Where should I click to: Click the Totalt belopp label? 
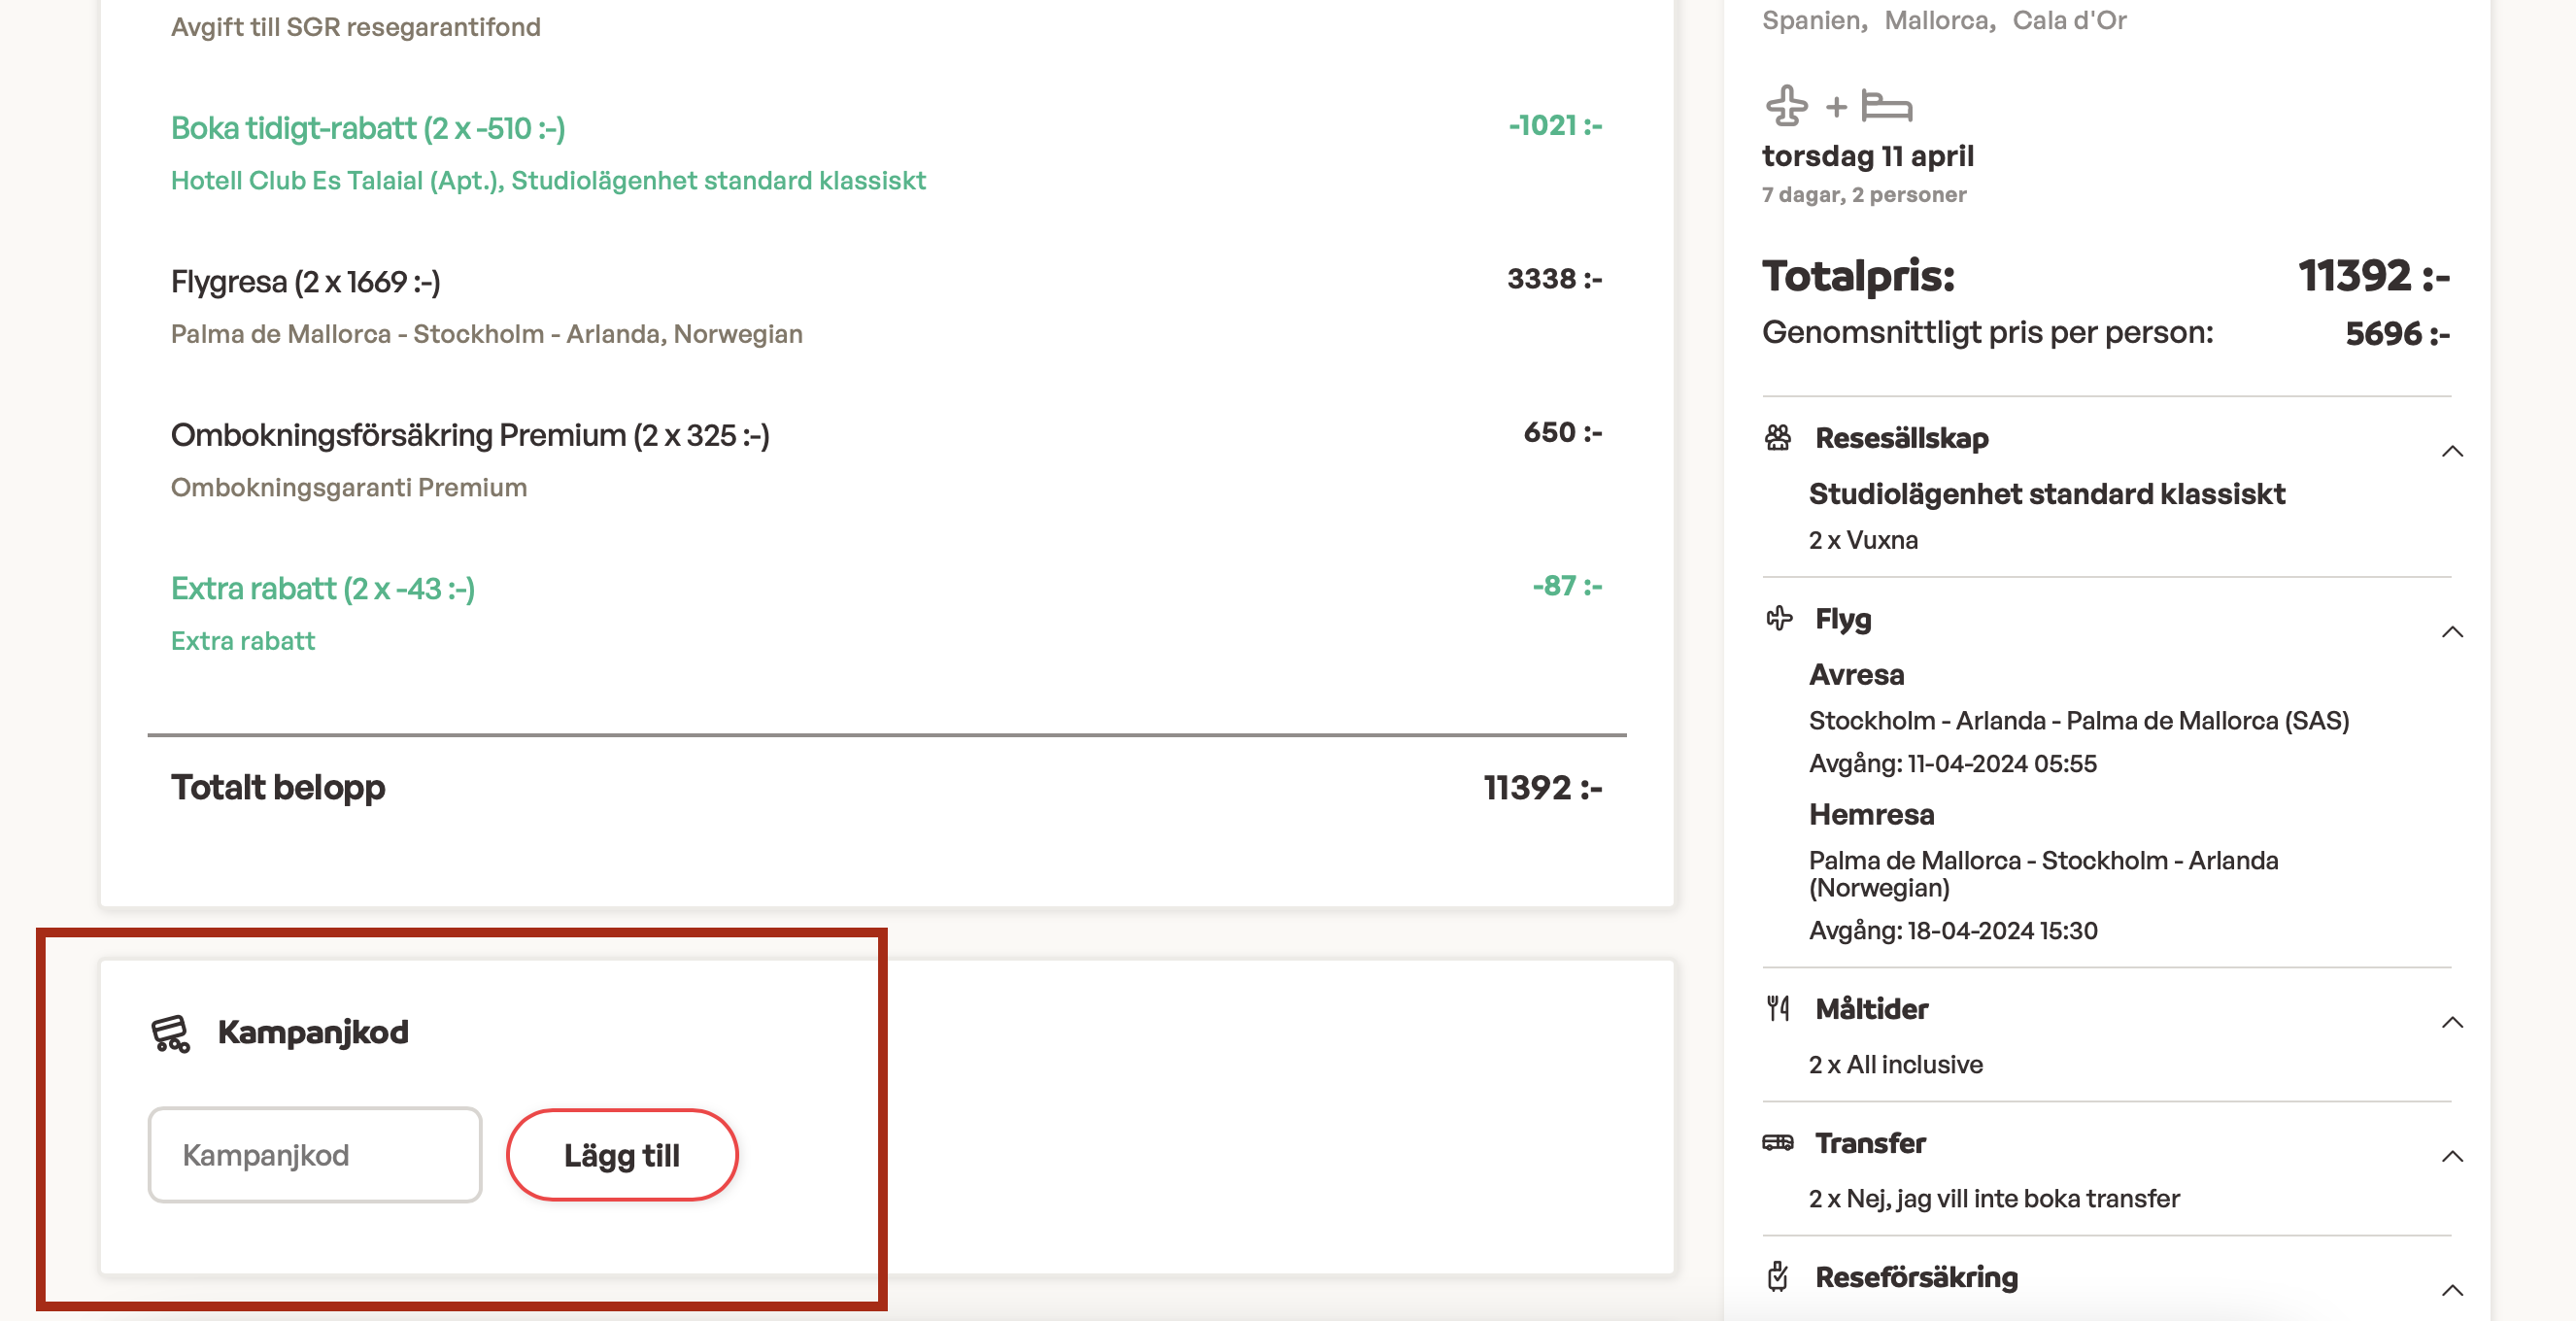(278, 788)
